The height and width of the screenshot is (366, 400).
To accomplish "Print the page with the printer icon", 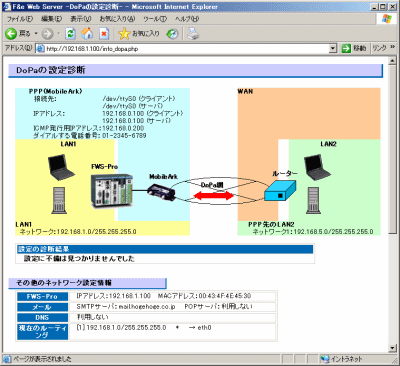I will tap(193, 33).
